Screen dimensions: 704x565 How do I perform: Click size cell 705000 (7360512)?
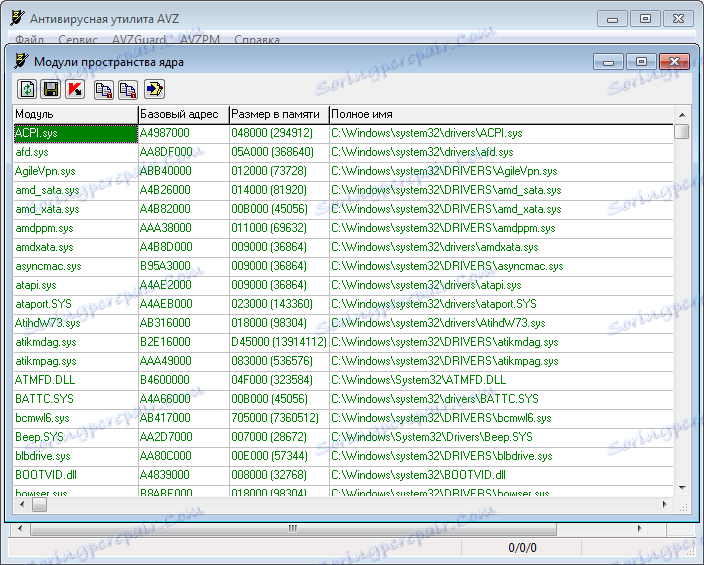[x=275, y=419]
